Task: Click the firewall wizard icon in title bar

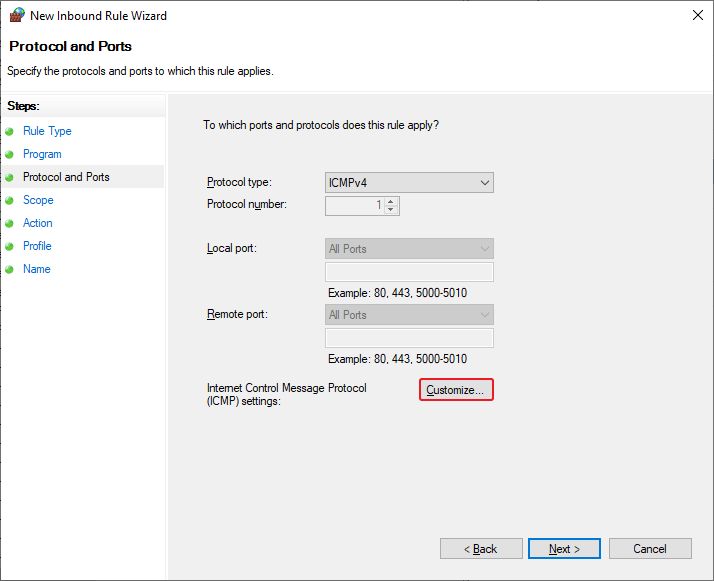Action: tap(15, 16)
